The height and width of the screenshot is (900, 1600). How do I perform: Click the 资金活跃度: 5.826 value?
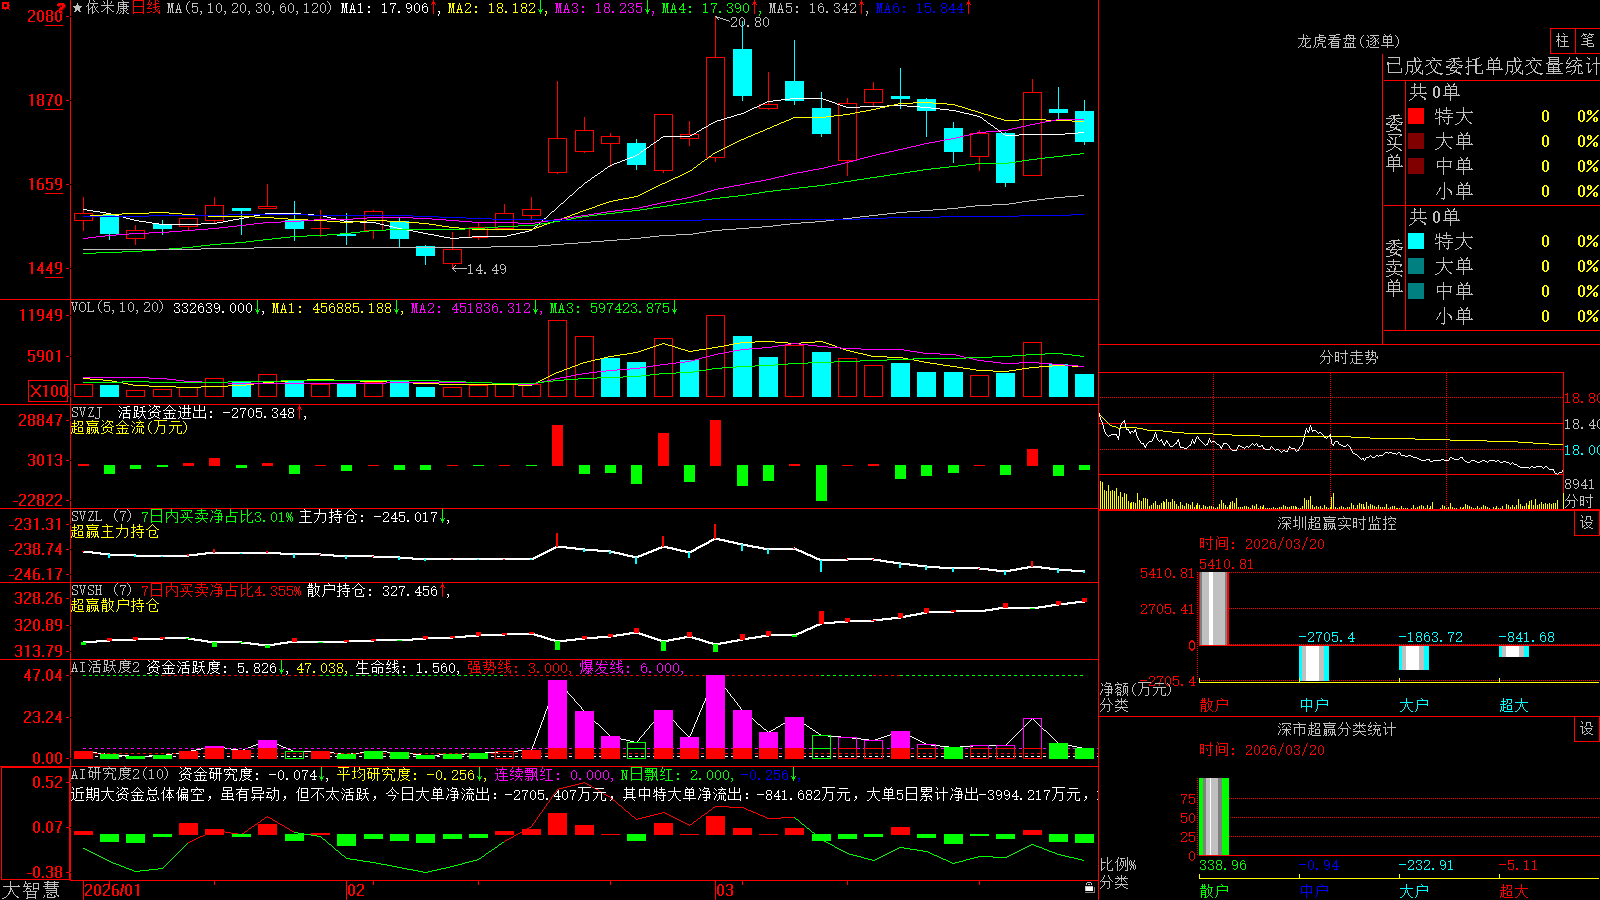[x=216, y=668]
